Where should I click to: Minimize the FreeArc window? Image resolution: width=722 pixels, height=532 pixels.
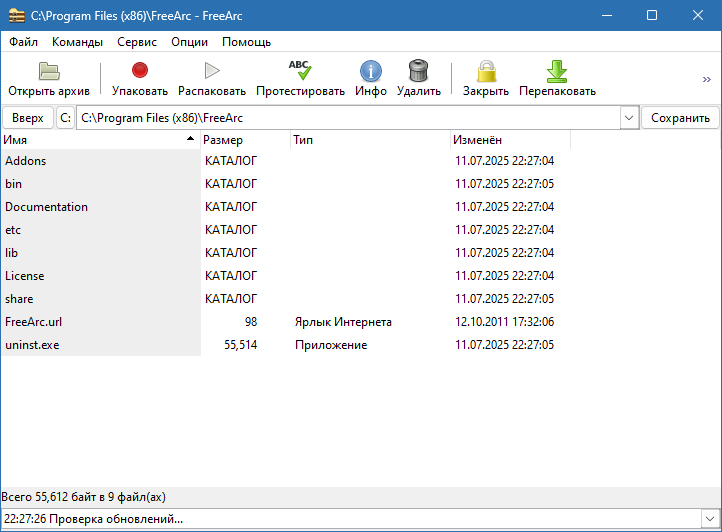(607, 15)
